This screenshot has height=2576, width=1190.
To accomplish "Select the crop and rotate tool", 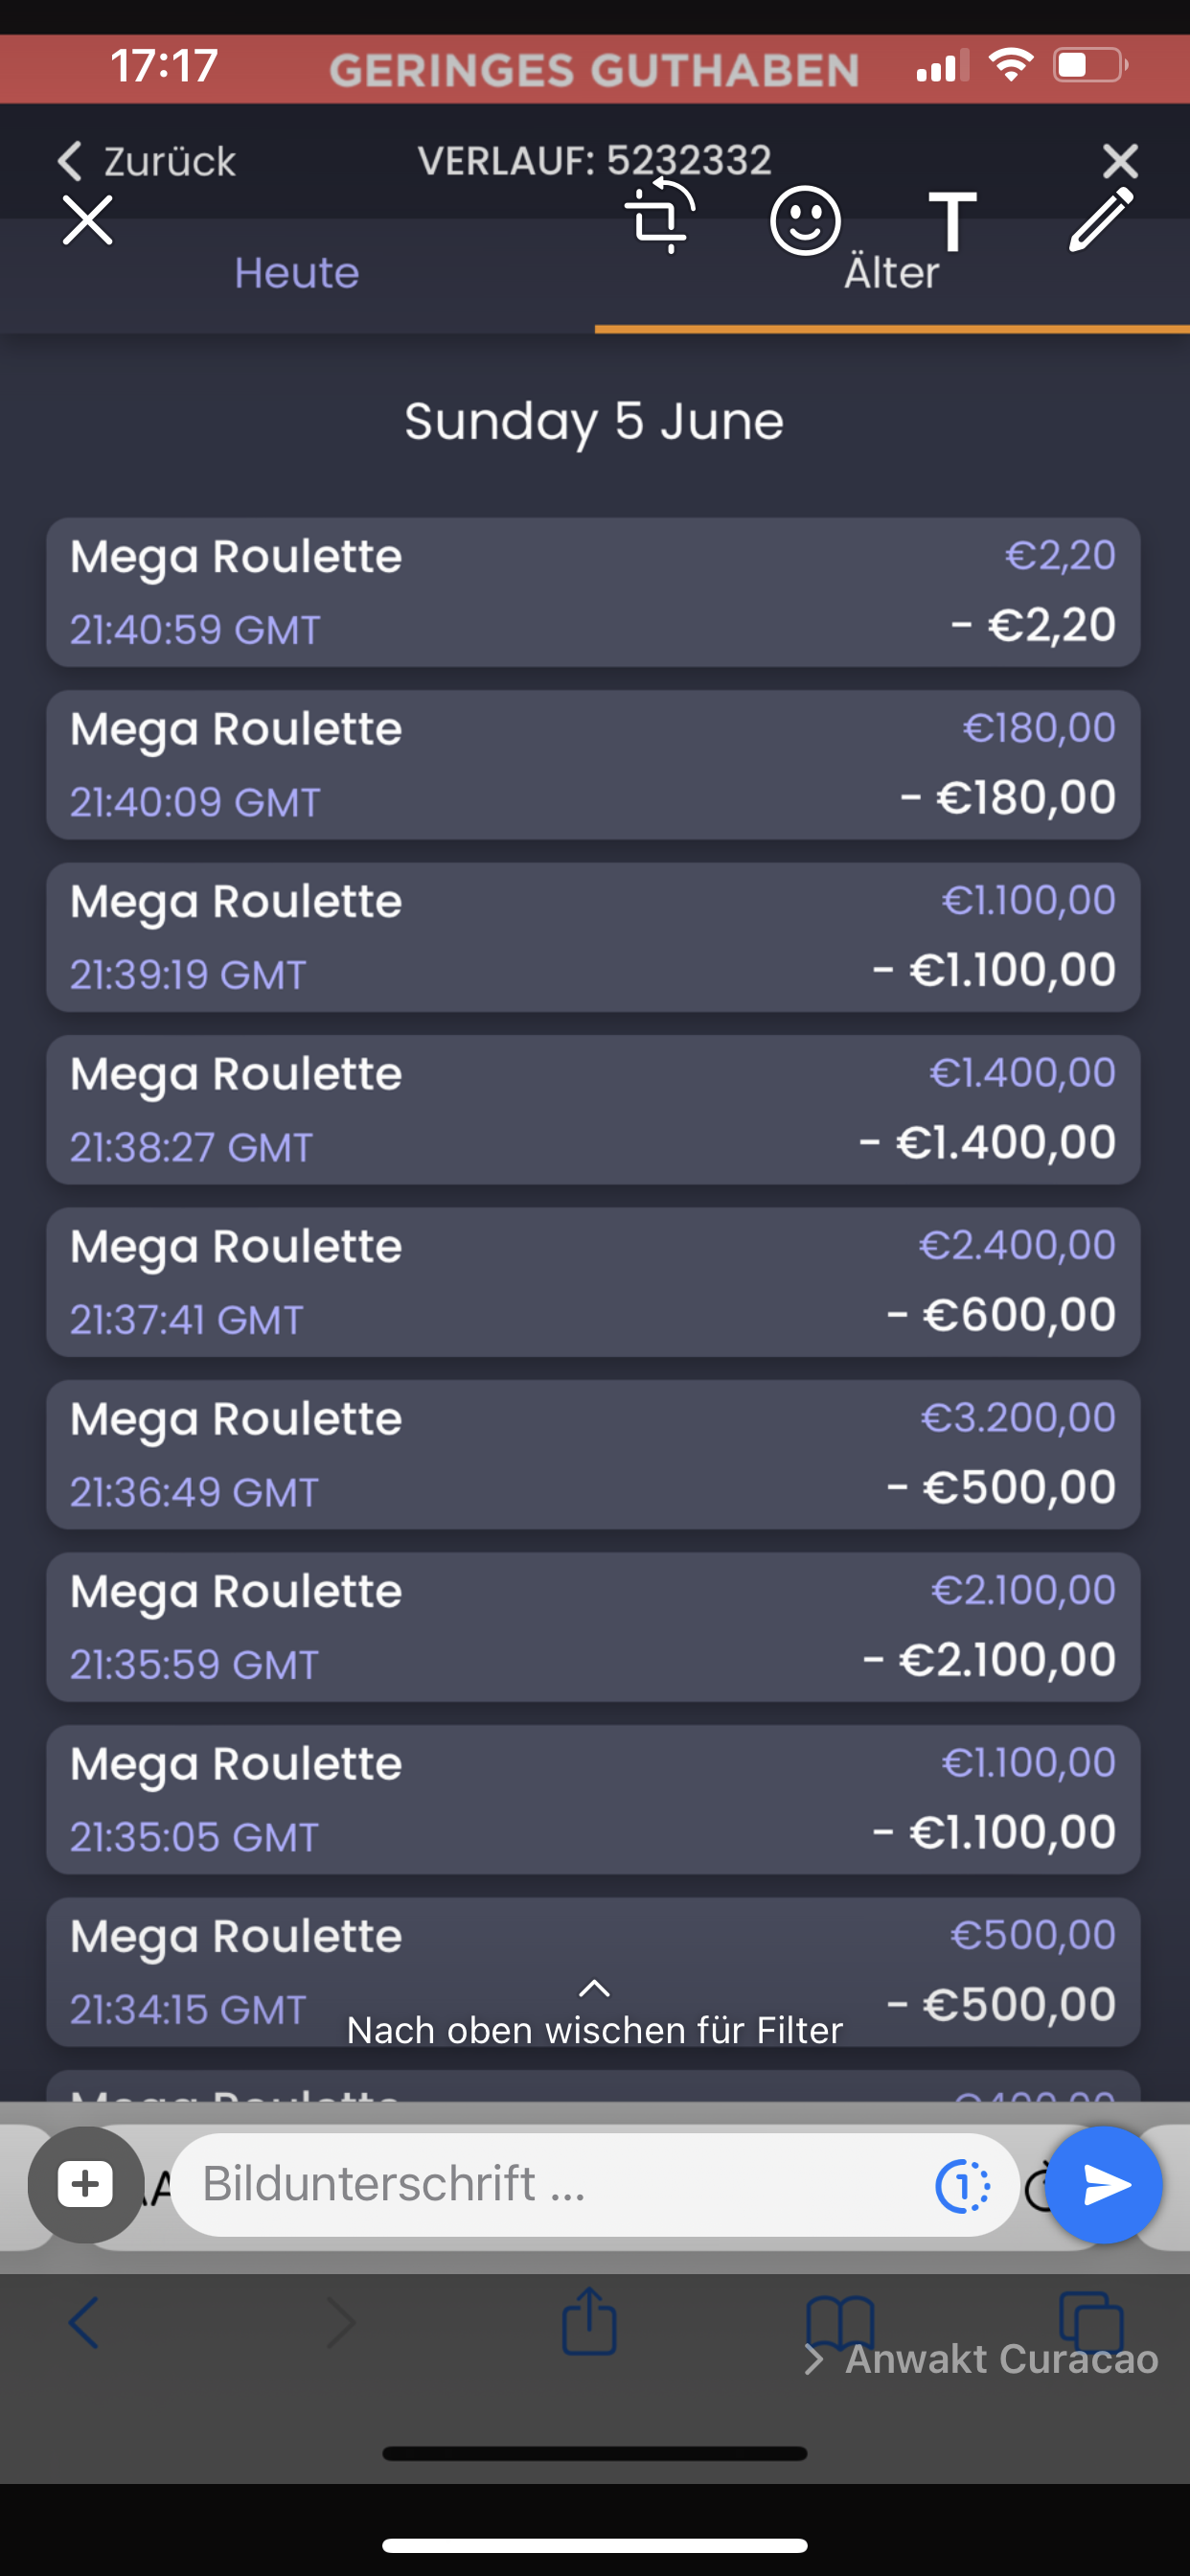I will tap(660, 217).
